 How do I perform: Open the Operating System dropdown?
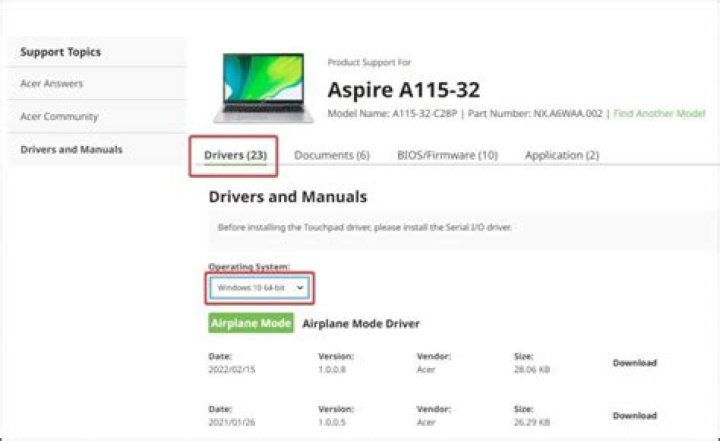(259, 288)
